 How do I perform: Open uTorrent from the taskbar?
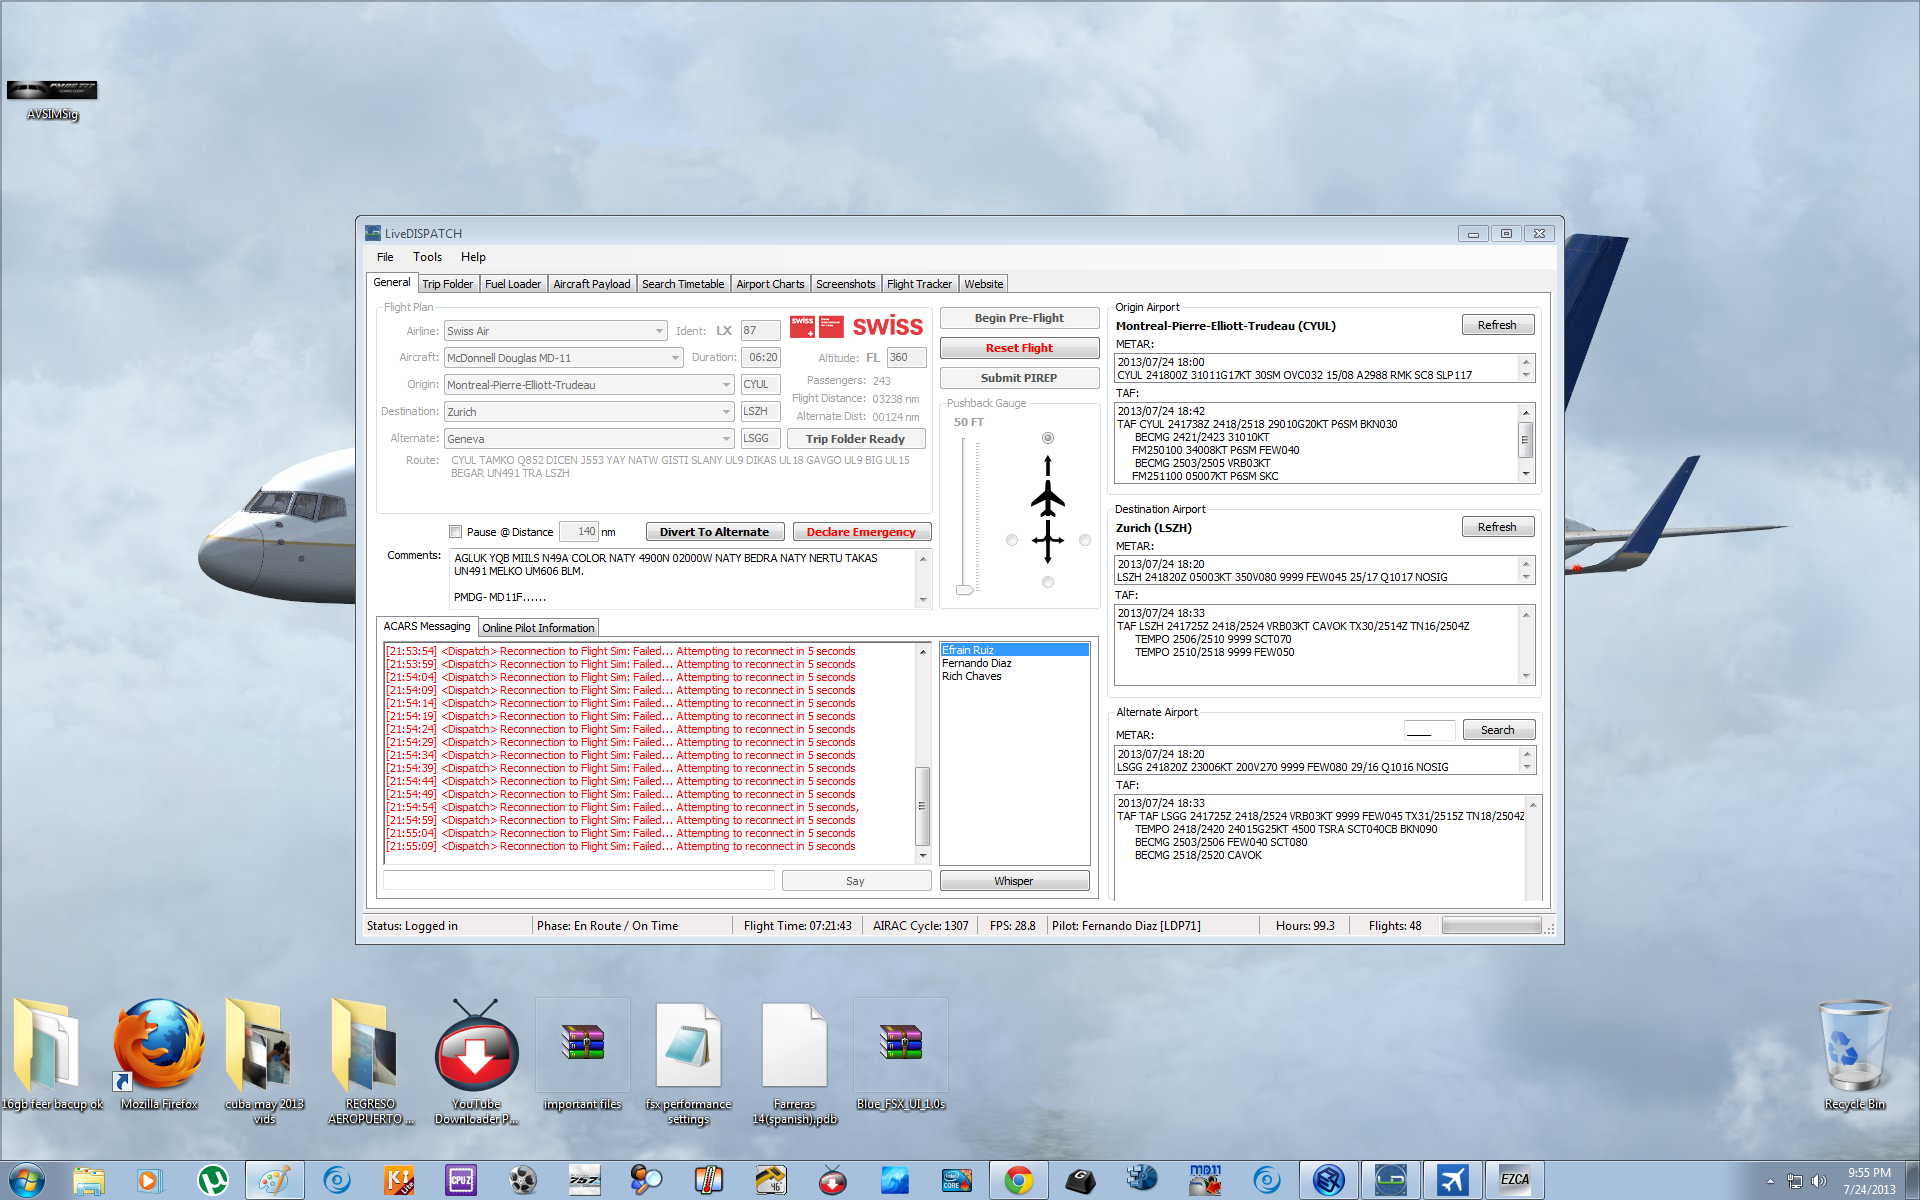(212, 1180)
